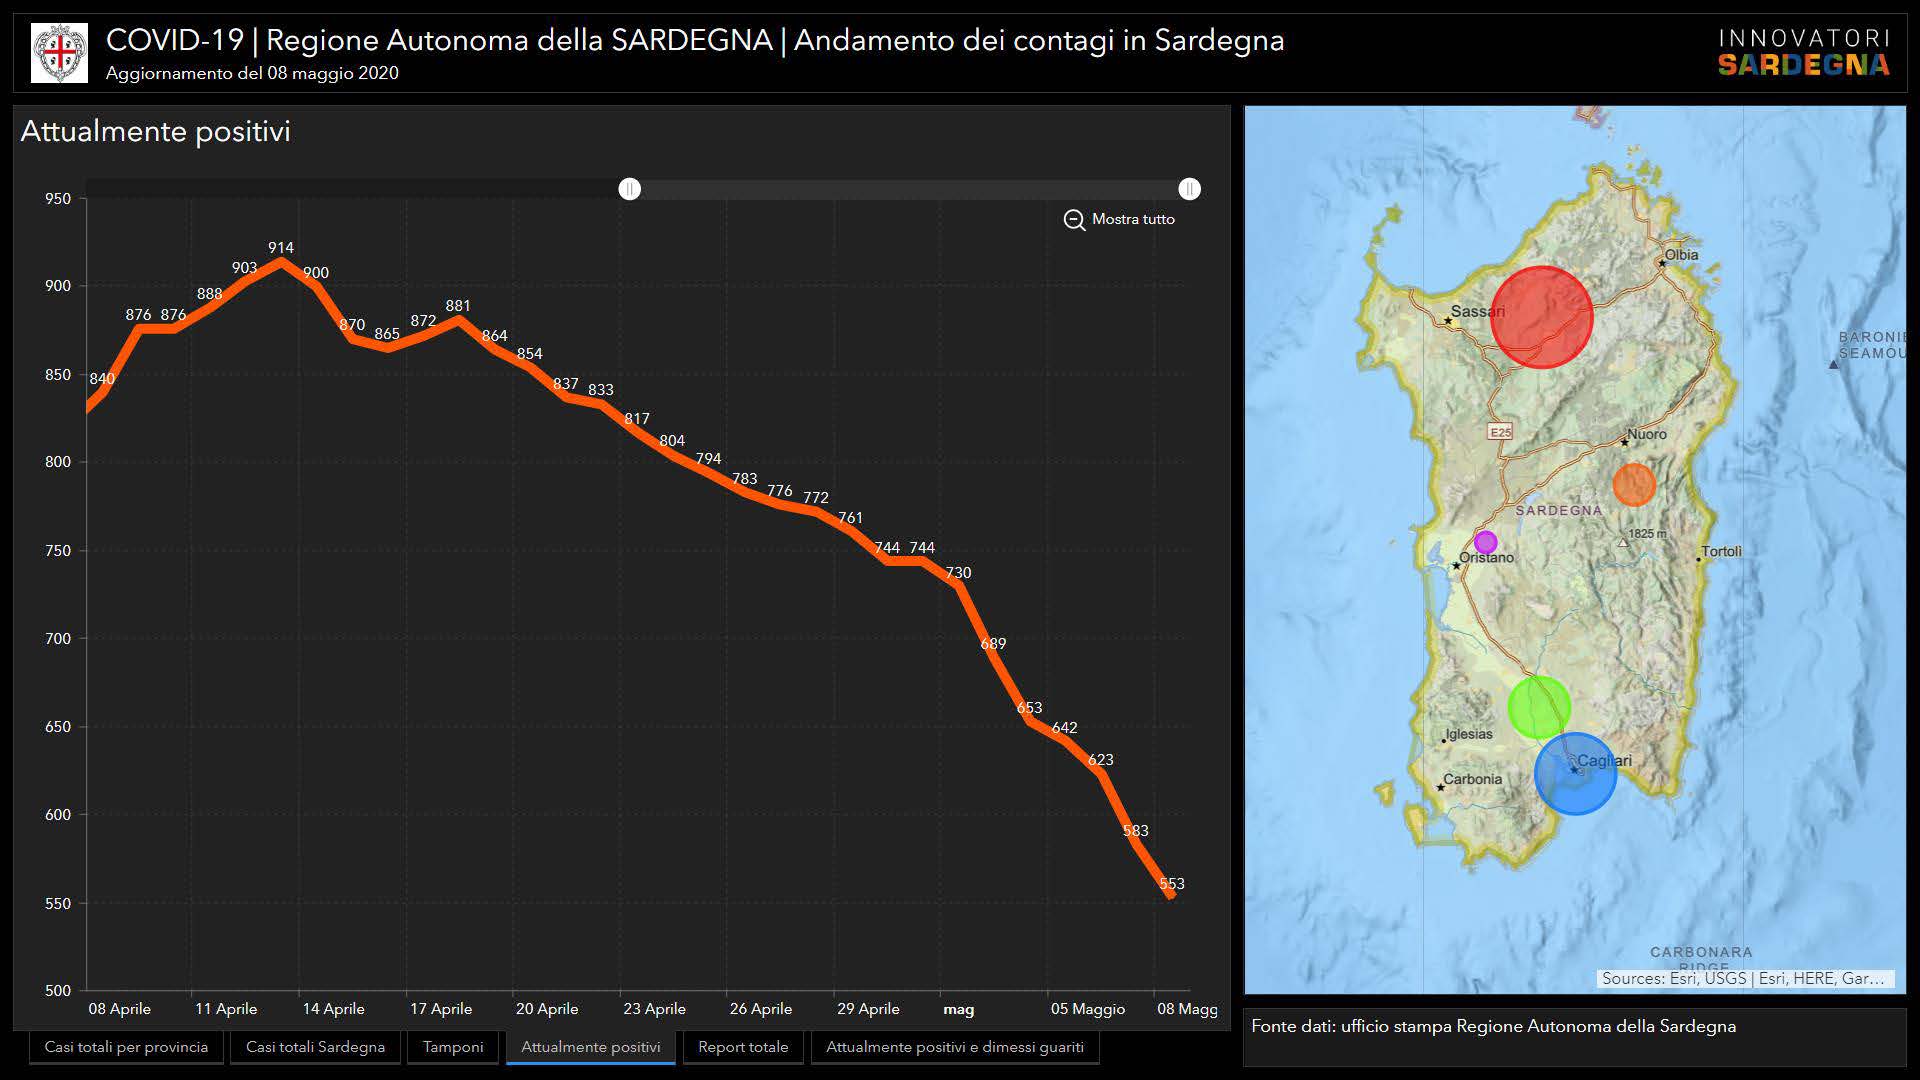Click the green circle on the map
The height and width of the screenshot is (1080, 1920).
point(1538,708)
